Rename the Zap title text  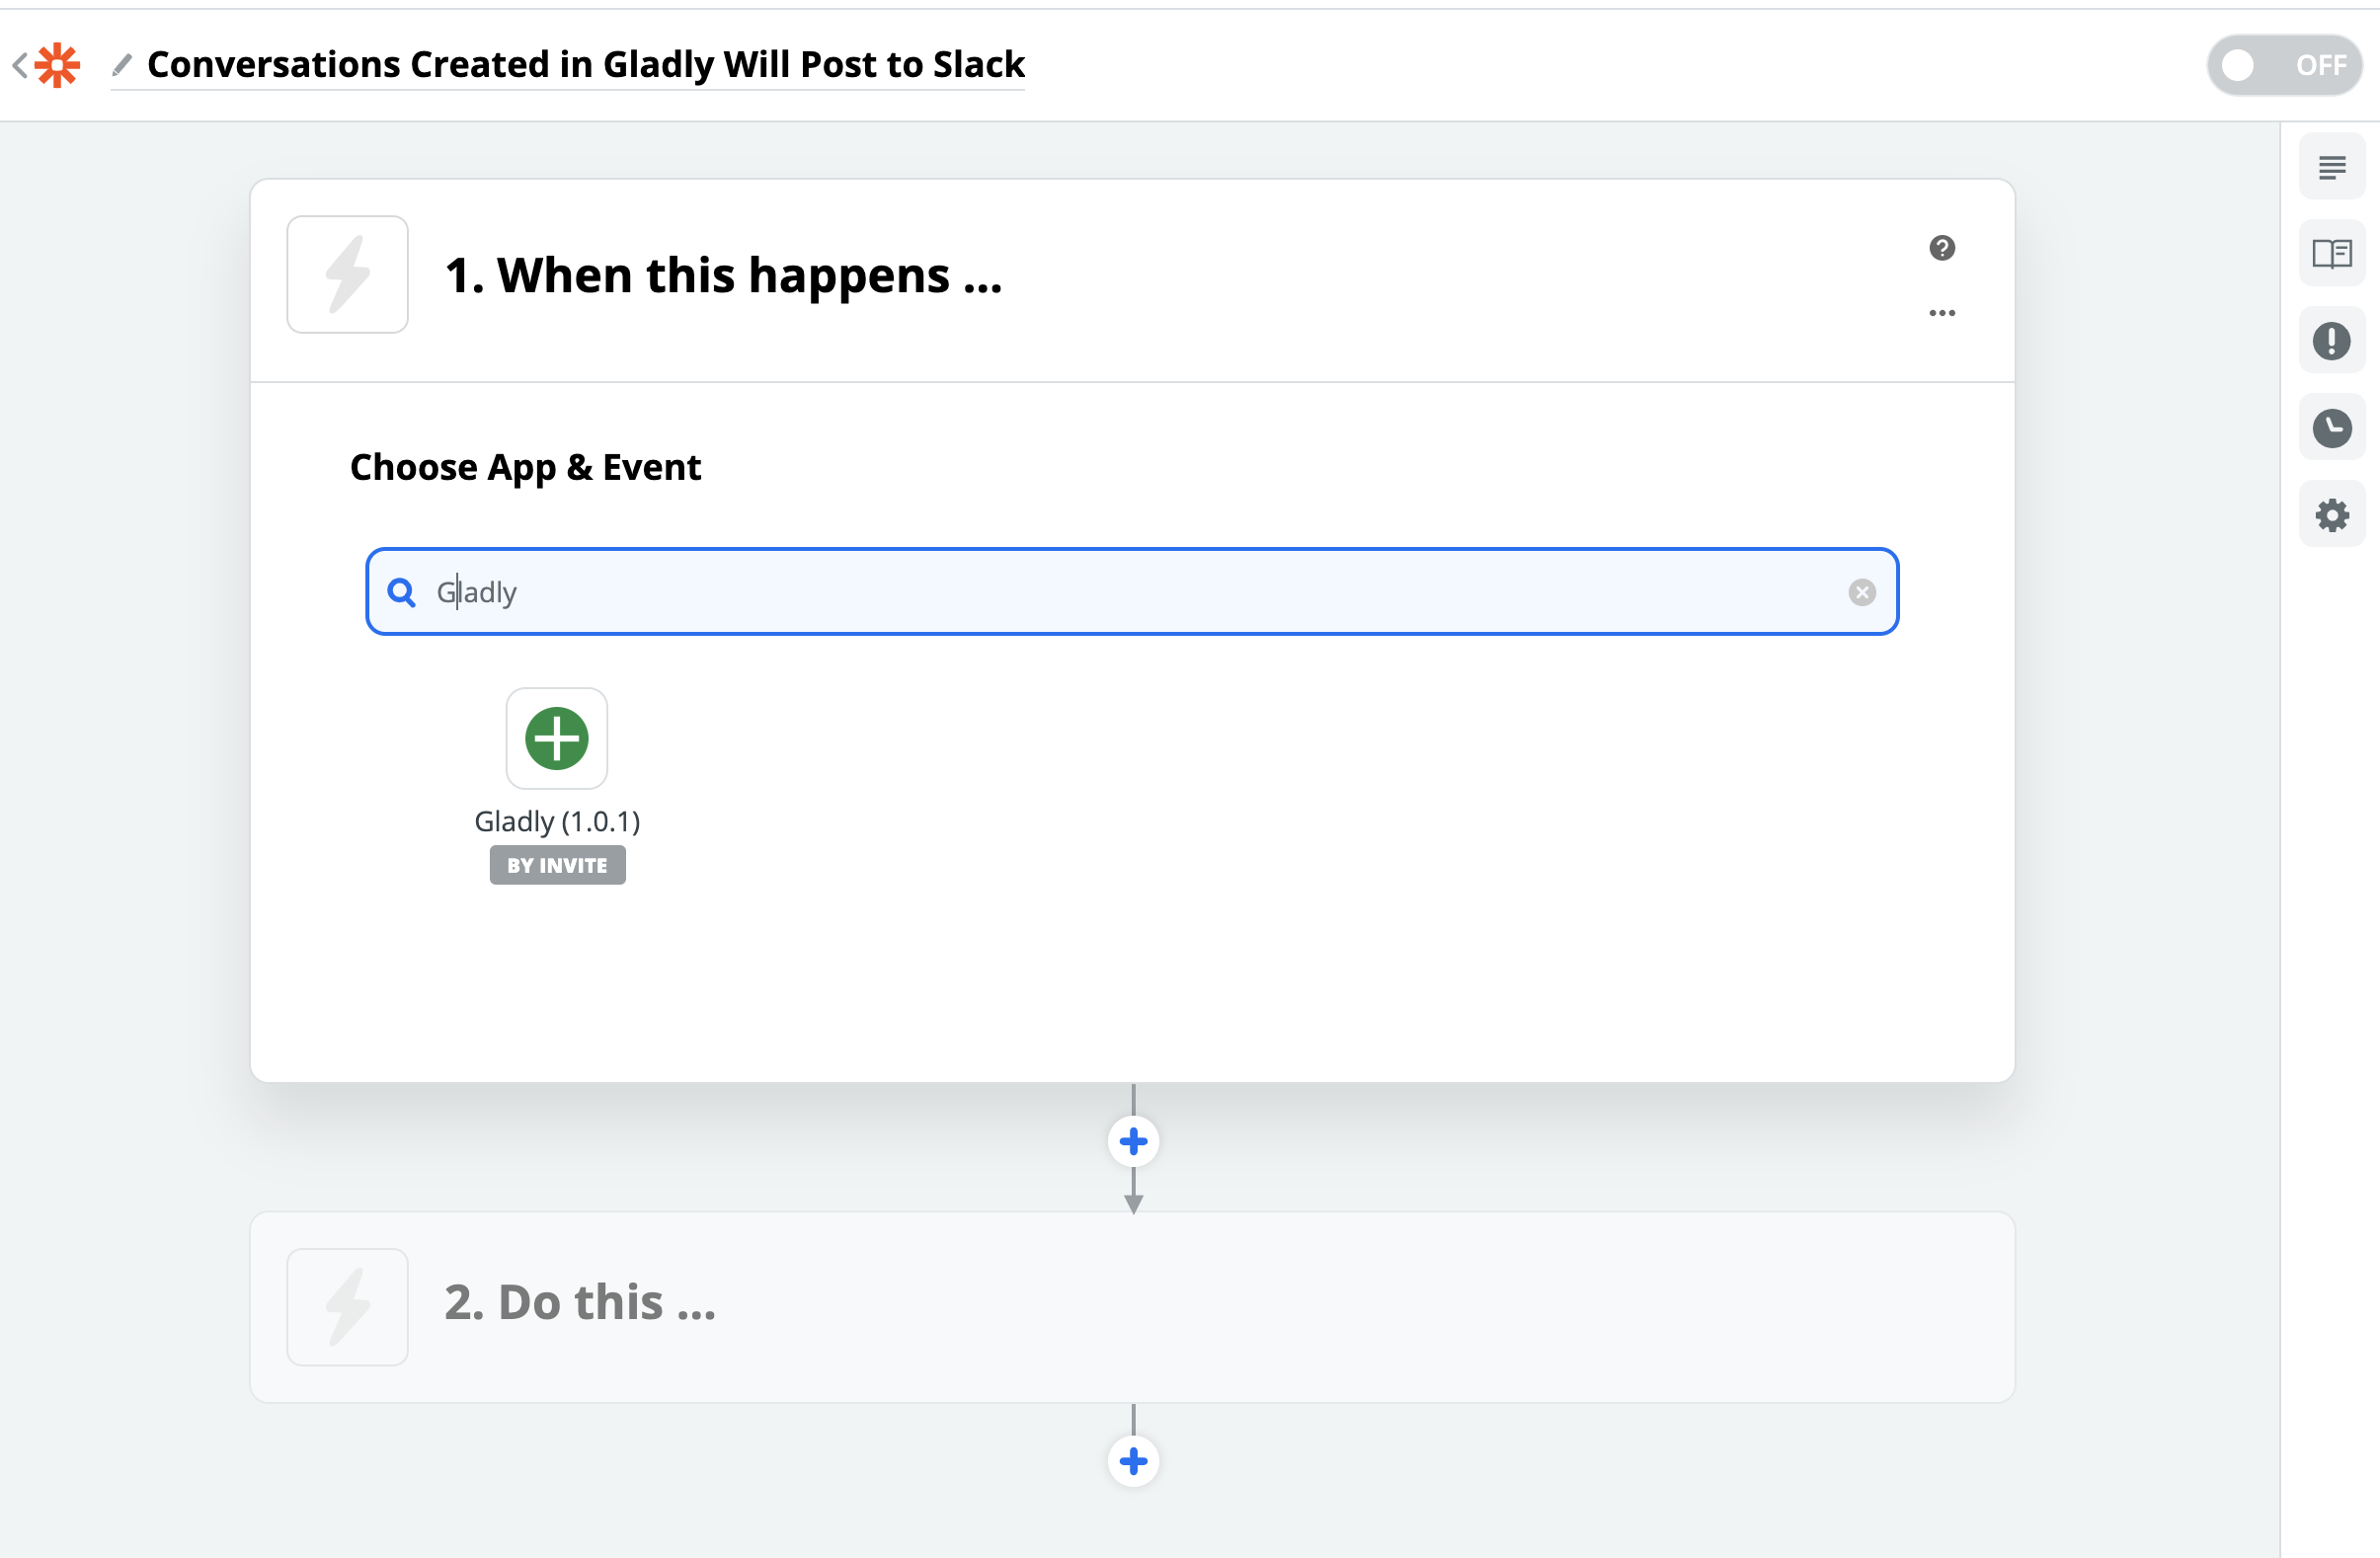(x=585, y=65)
